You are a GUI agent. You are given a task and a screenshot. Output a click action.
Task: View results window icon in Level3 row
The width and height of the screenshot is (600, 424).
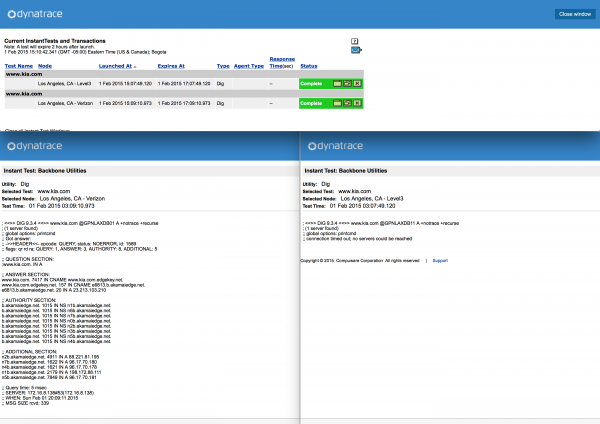click(337, 83)
